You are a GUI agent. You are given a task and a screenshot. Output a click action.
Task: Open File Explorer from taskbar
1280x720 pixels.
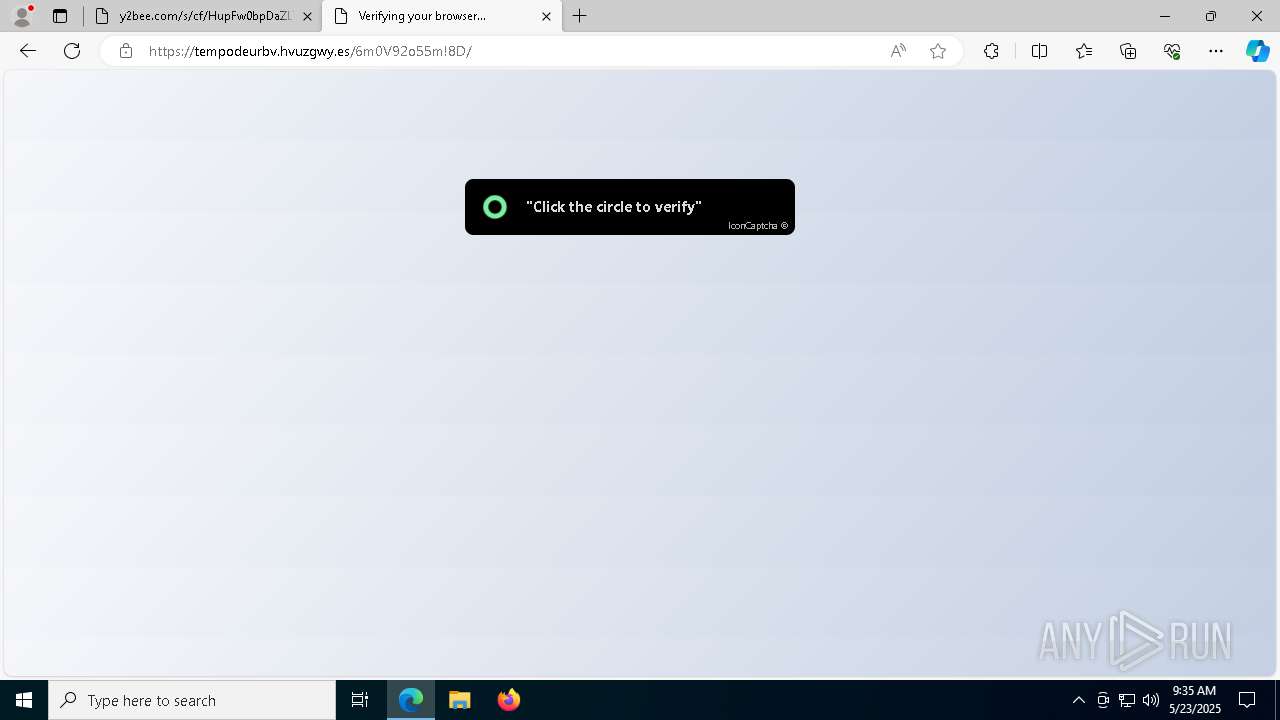pos(460,700)
